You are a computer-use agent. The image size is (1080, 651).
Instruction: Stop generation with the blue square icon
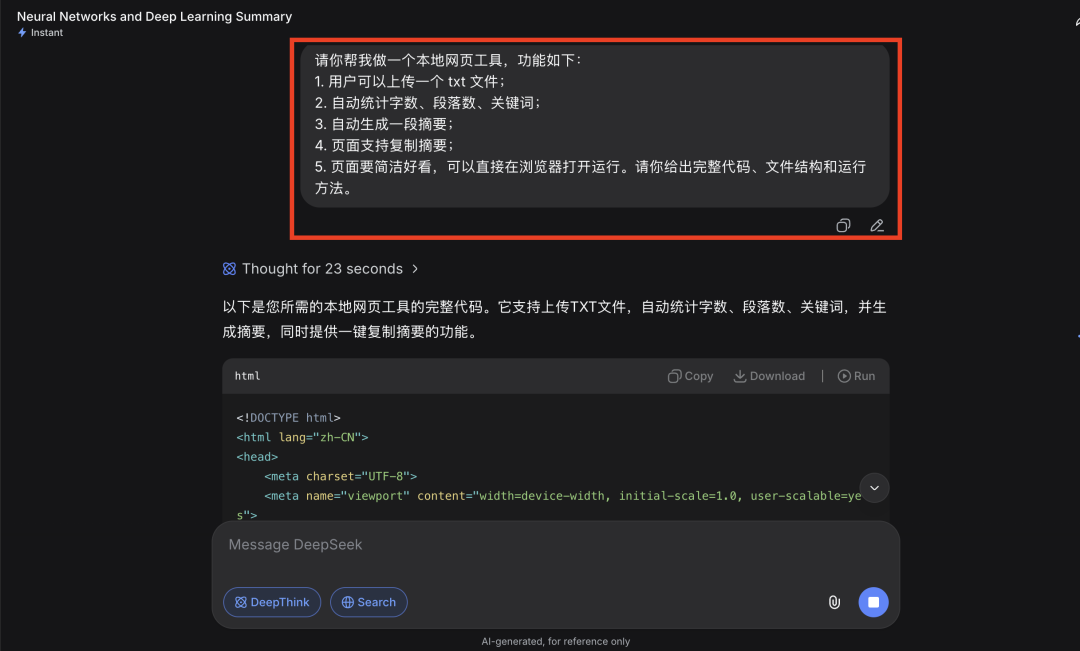873,602
